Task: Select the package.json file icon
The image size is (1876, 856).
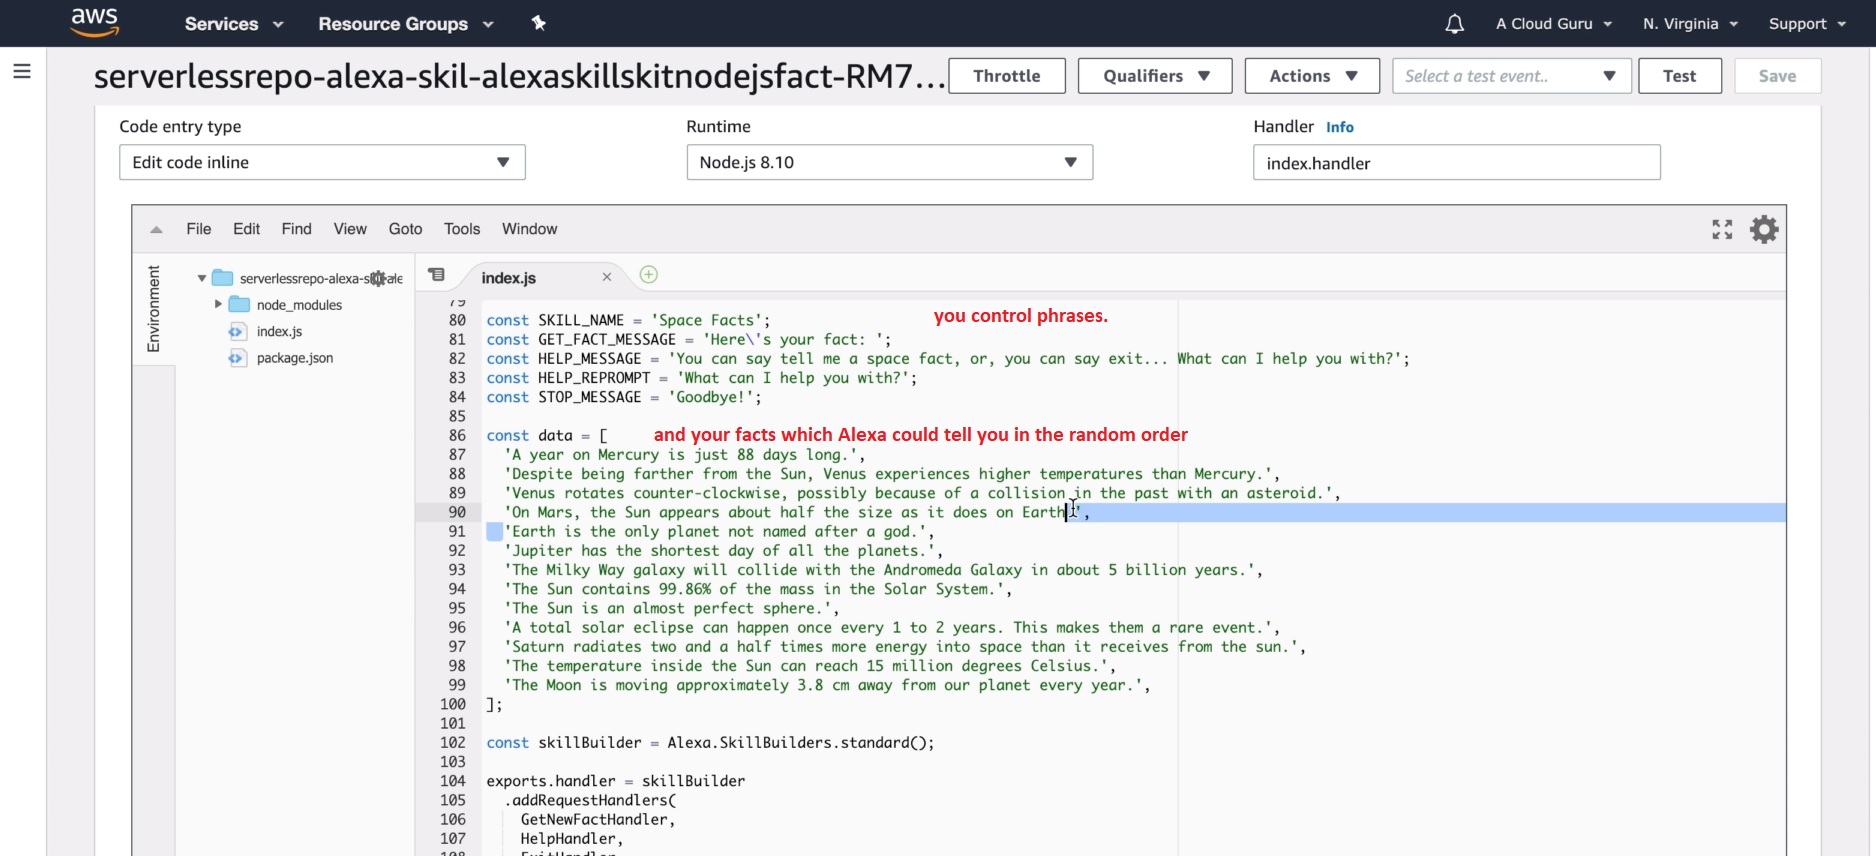Action: [x=237, y=358]
